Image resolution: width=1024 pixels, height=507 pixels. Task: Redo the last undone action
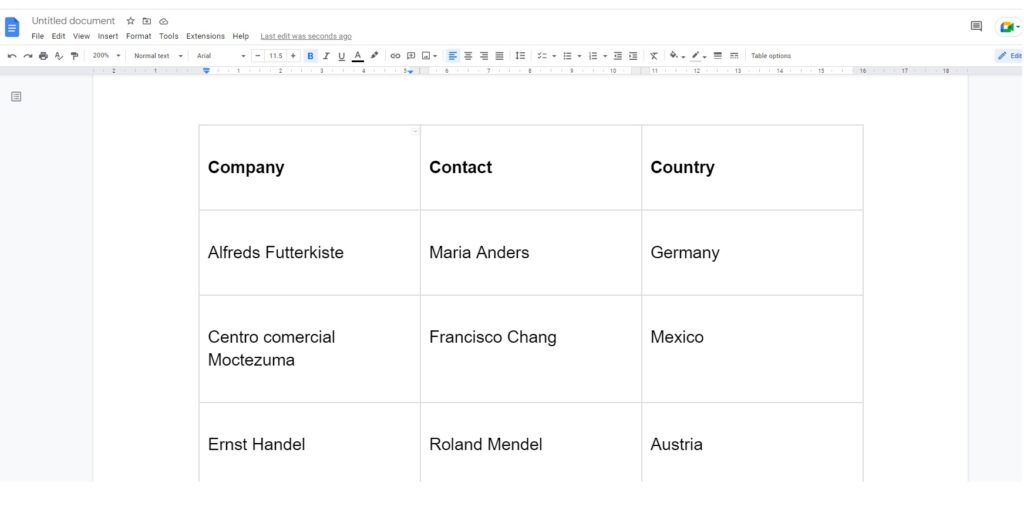(27, 56)
